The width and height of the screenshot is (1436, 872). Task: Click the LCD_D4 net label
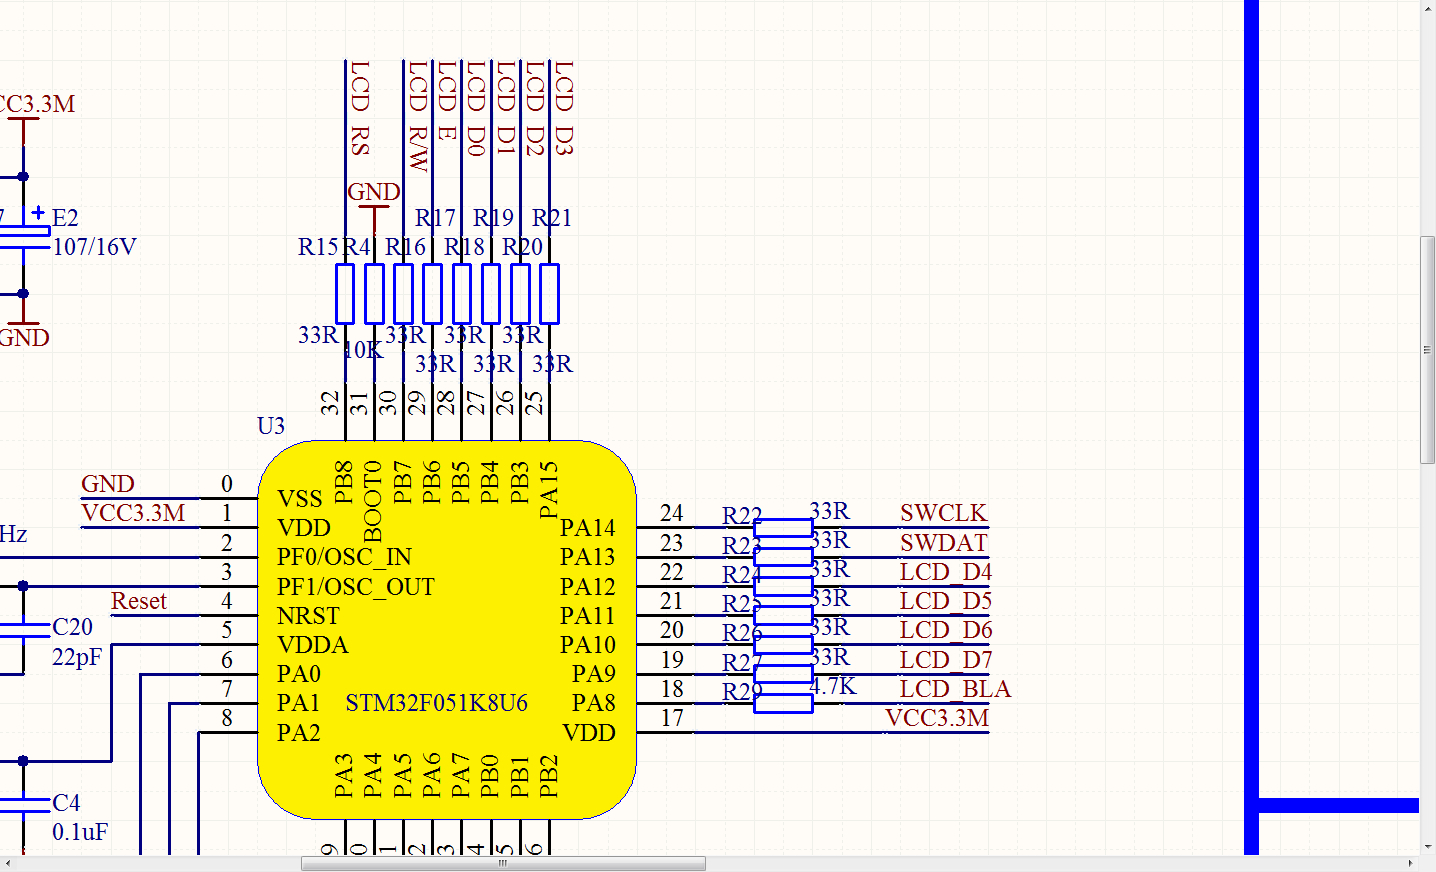[946, 572]
